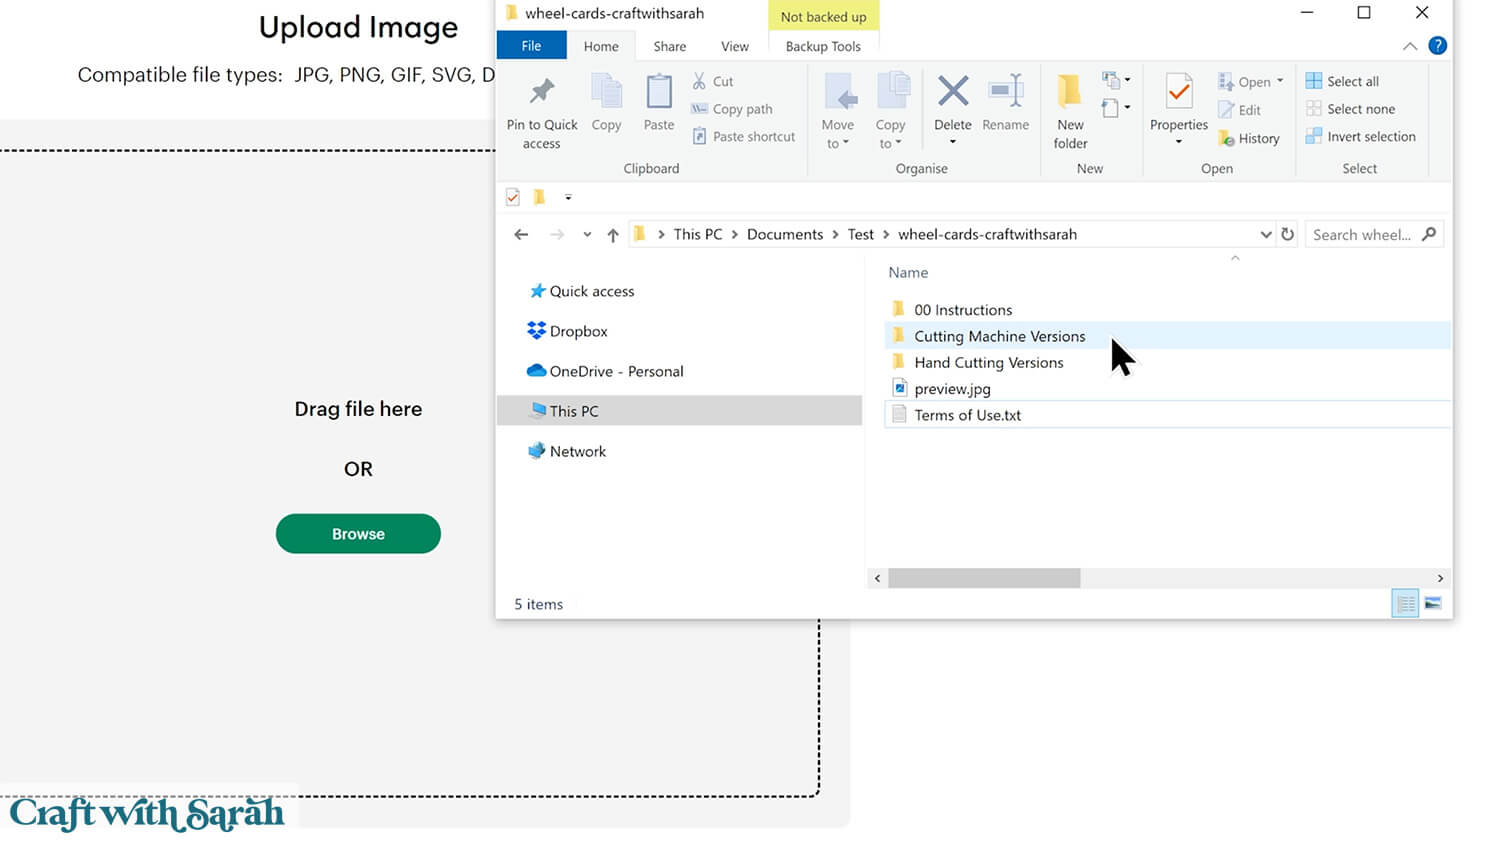Switch to the Share tab
This screenshot has height=841, width=1500.
coord(669,46)
